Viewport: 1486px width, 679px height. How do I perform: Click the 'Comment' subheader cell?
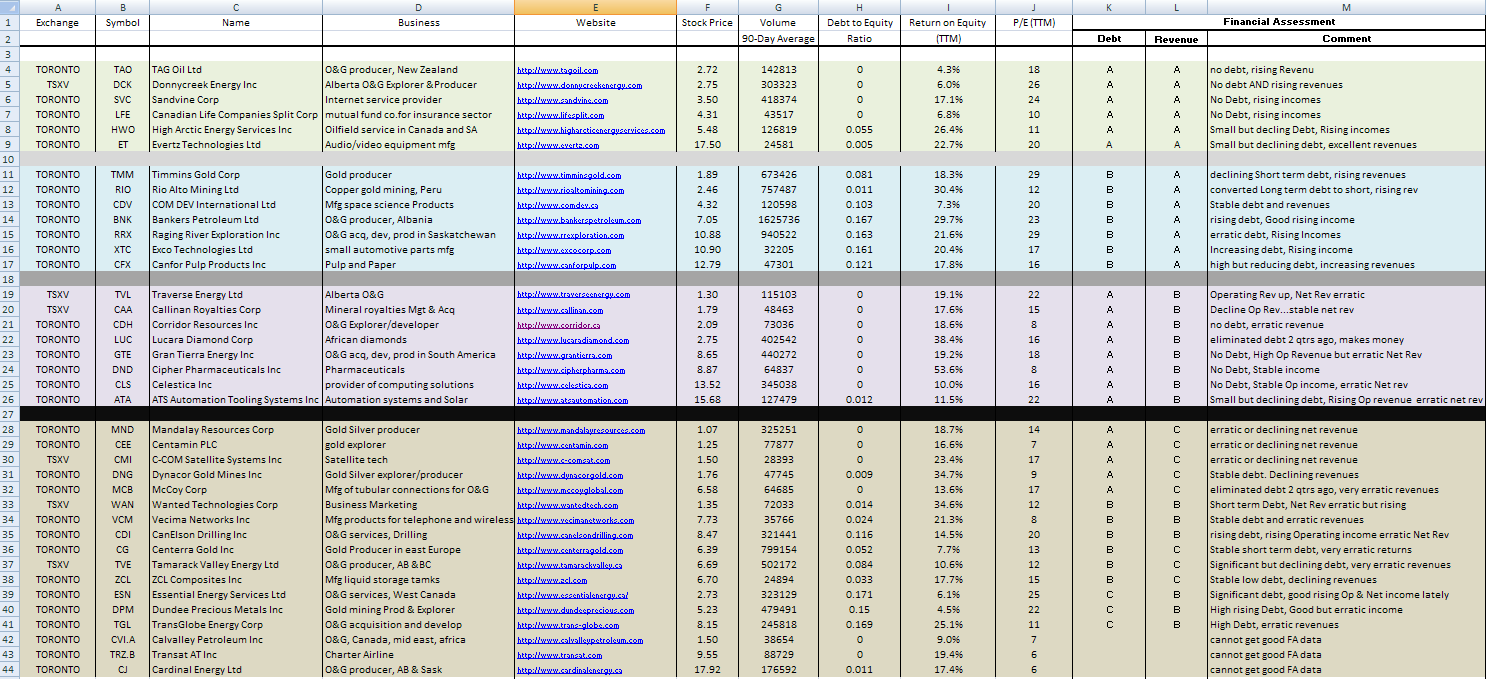1346,39
